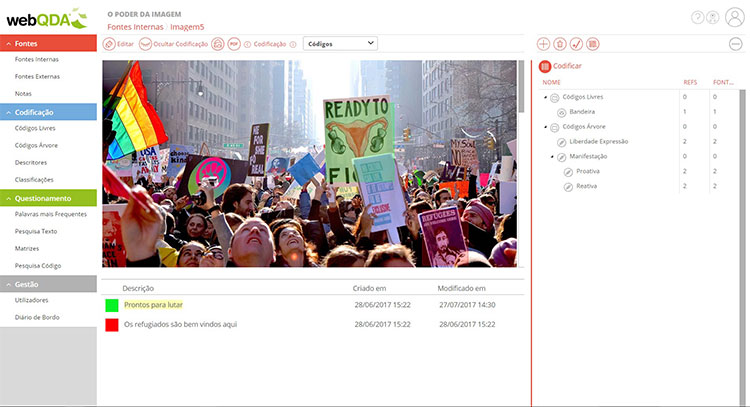The height and width of the screenshot is (407, 750).
Task: Collapse the Códigos Livres tree node
Action: tap(545, 97)
